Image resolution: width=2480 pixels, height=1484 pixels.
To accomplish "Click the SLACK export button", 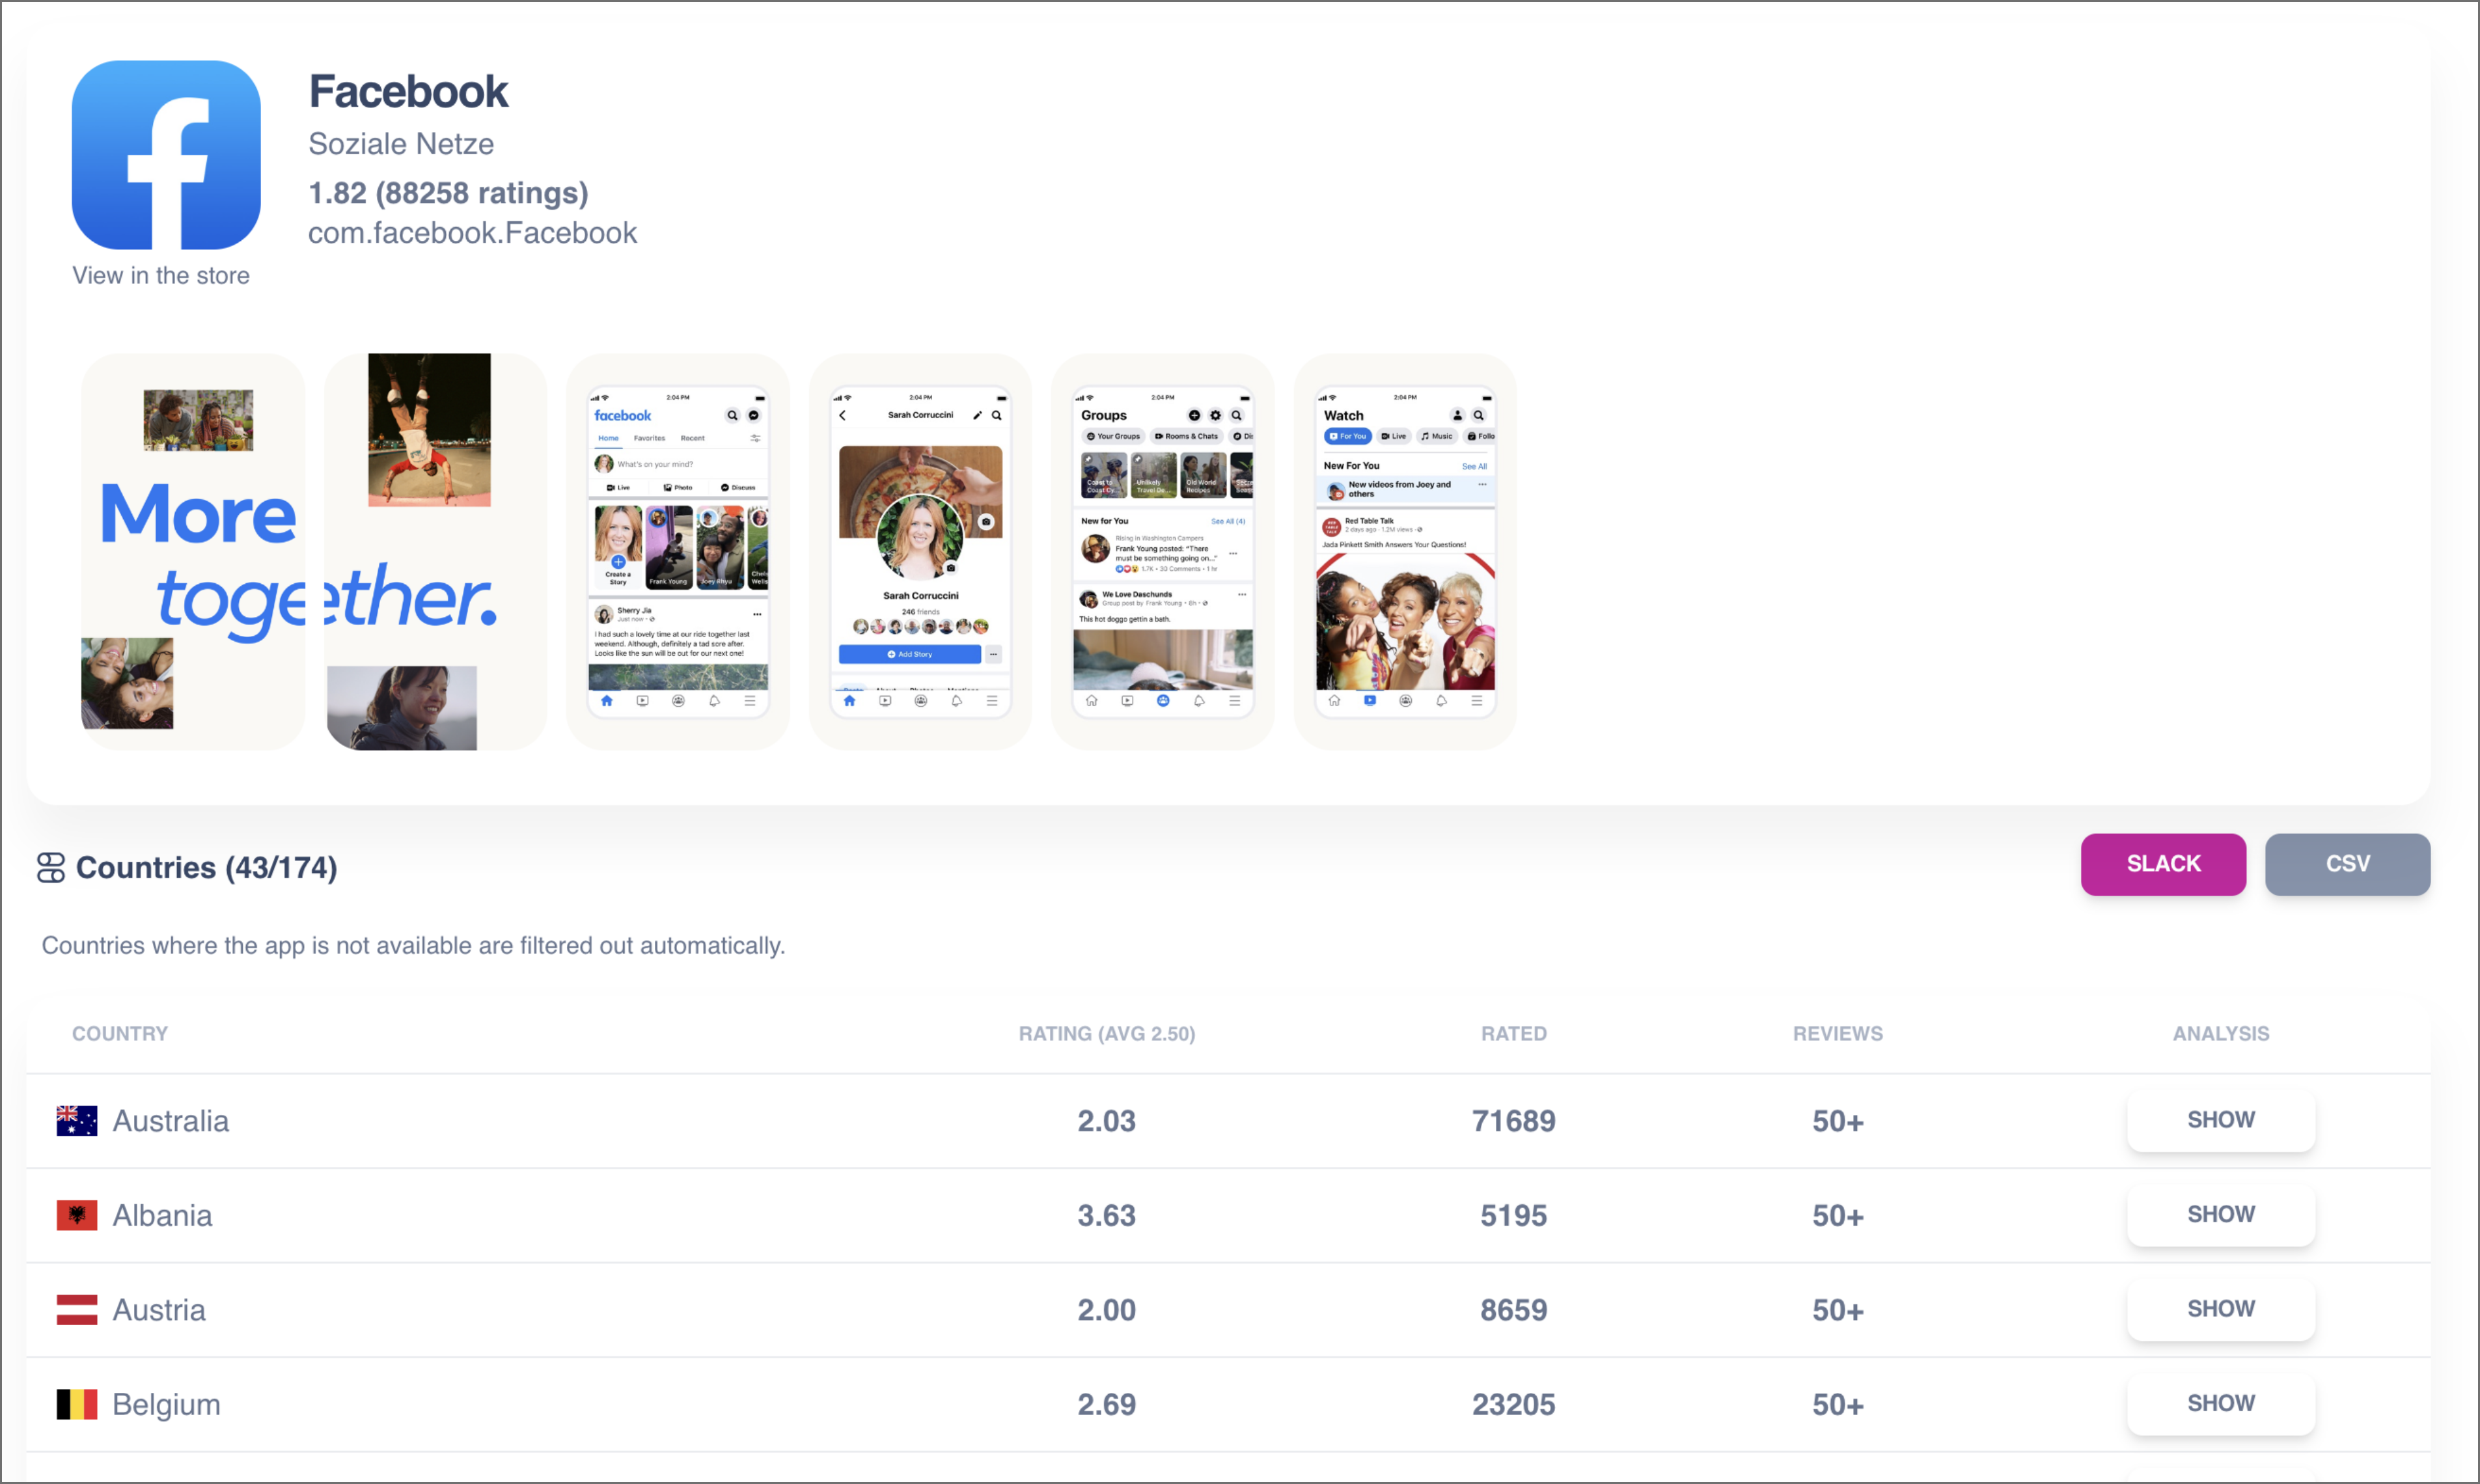I will coord(2163,864).
